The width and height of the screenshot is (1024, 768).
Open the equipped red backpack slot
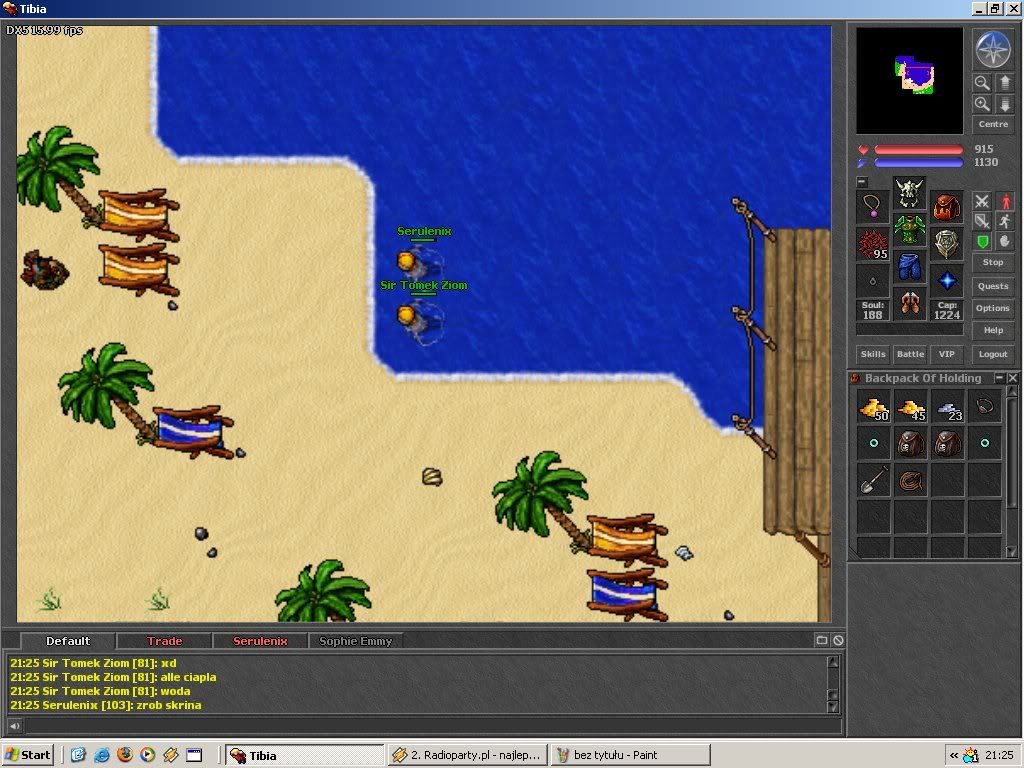tap(947, 208)
